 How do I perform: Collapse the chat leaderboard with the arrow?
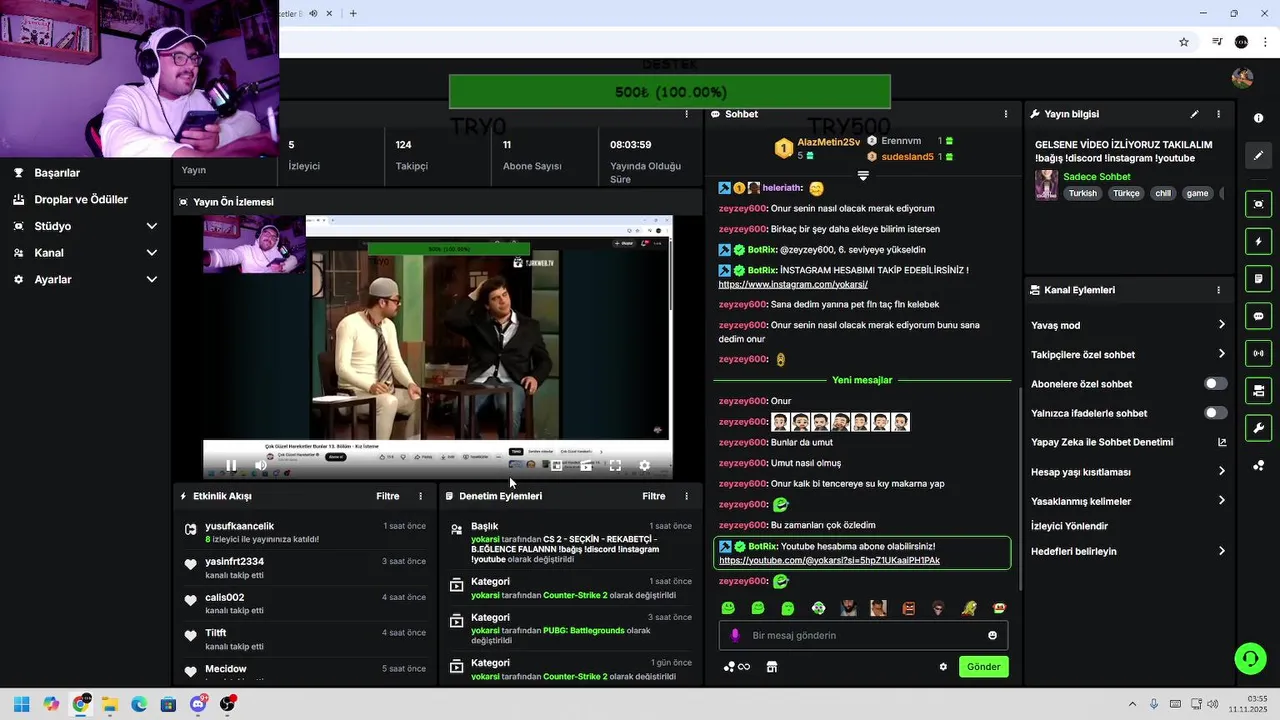863,176
